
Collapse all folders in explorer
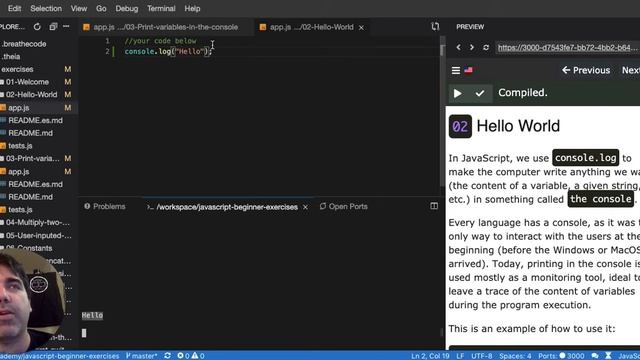click(x=53, y=27)
